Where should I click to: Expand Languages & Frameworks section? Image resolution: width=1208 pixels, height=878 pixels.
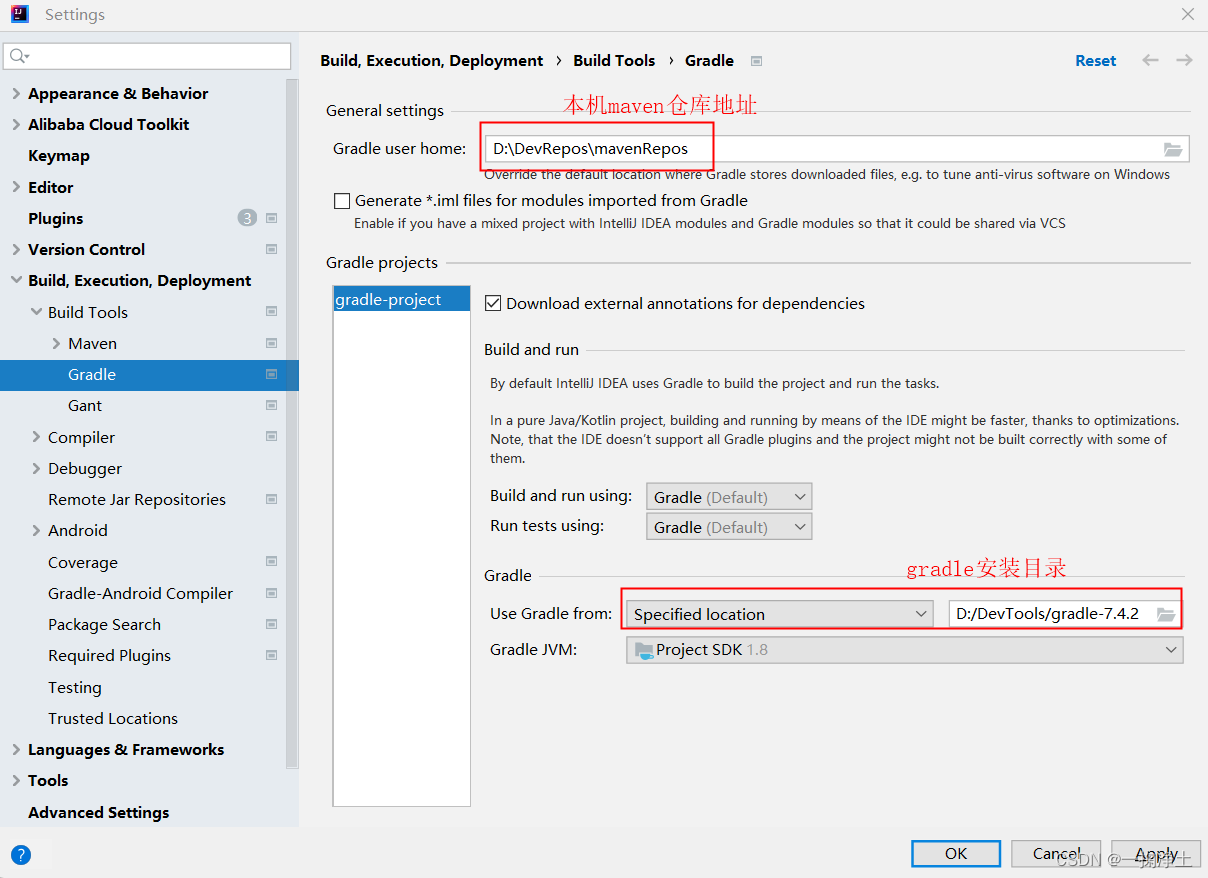pos(16,749)
